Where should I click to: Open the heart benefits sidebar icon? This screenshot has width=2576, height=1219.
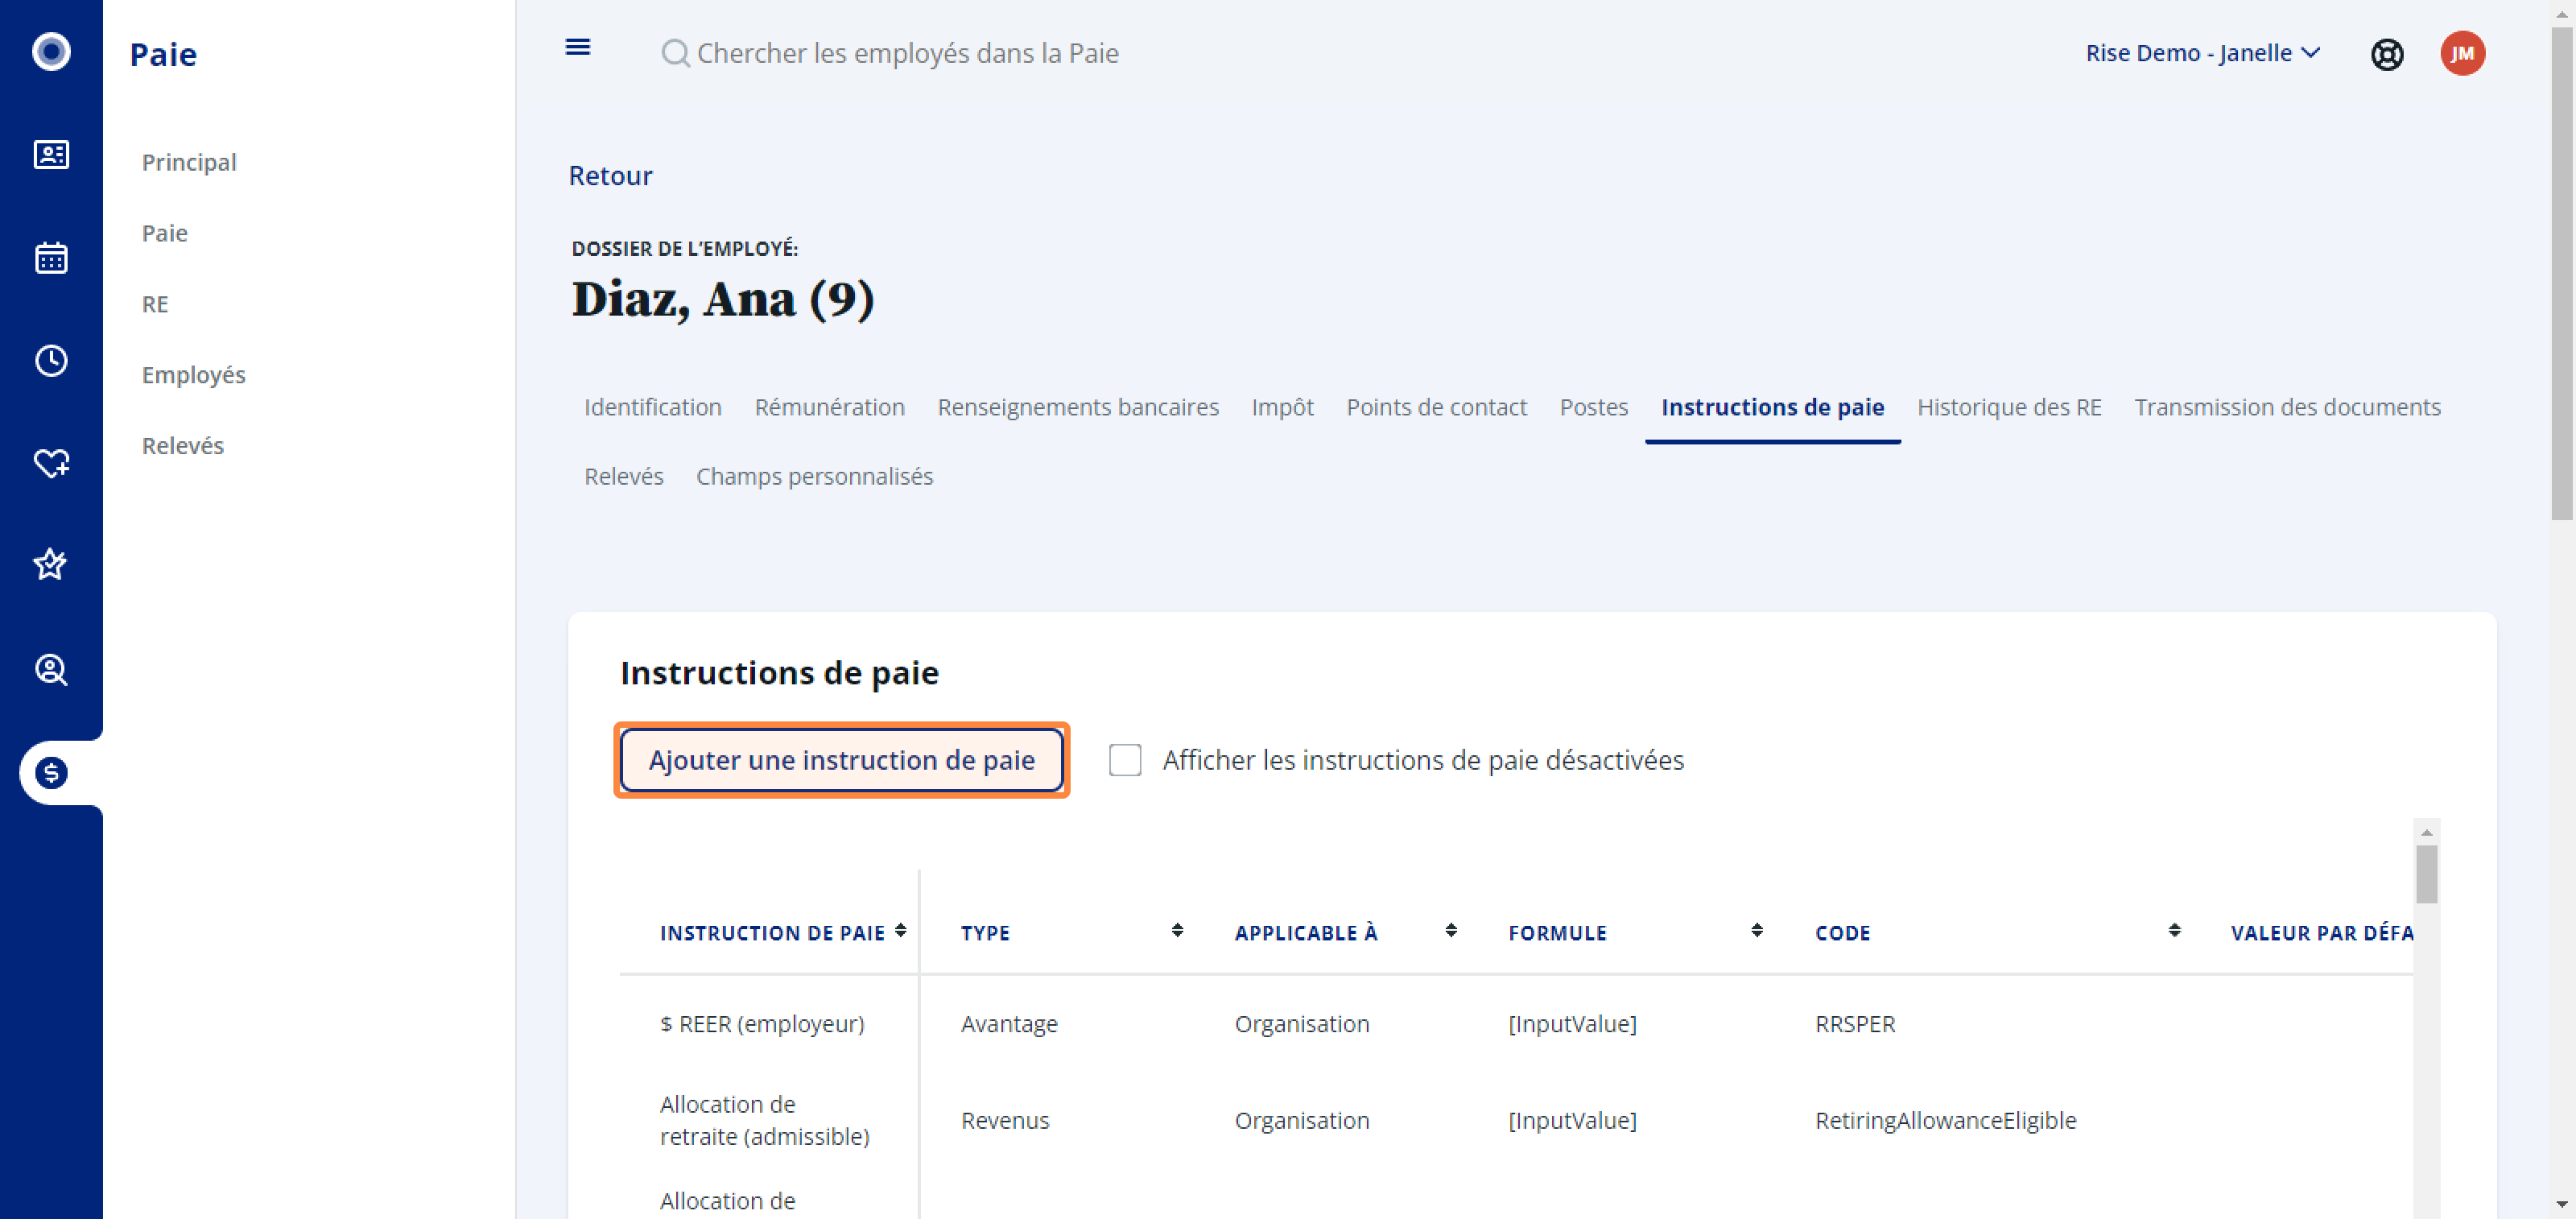click(51, 463)
